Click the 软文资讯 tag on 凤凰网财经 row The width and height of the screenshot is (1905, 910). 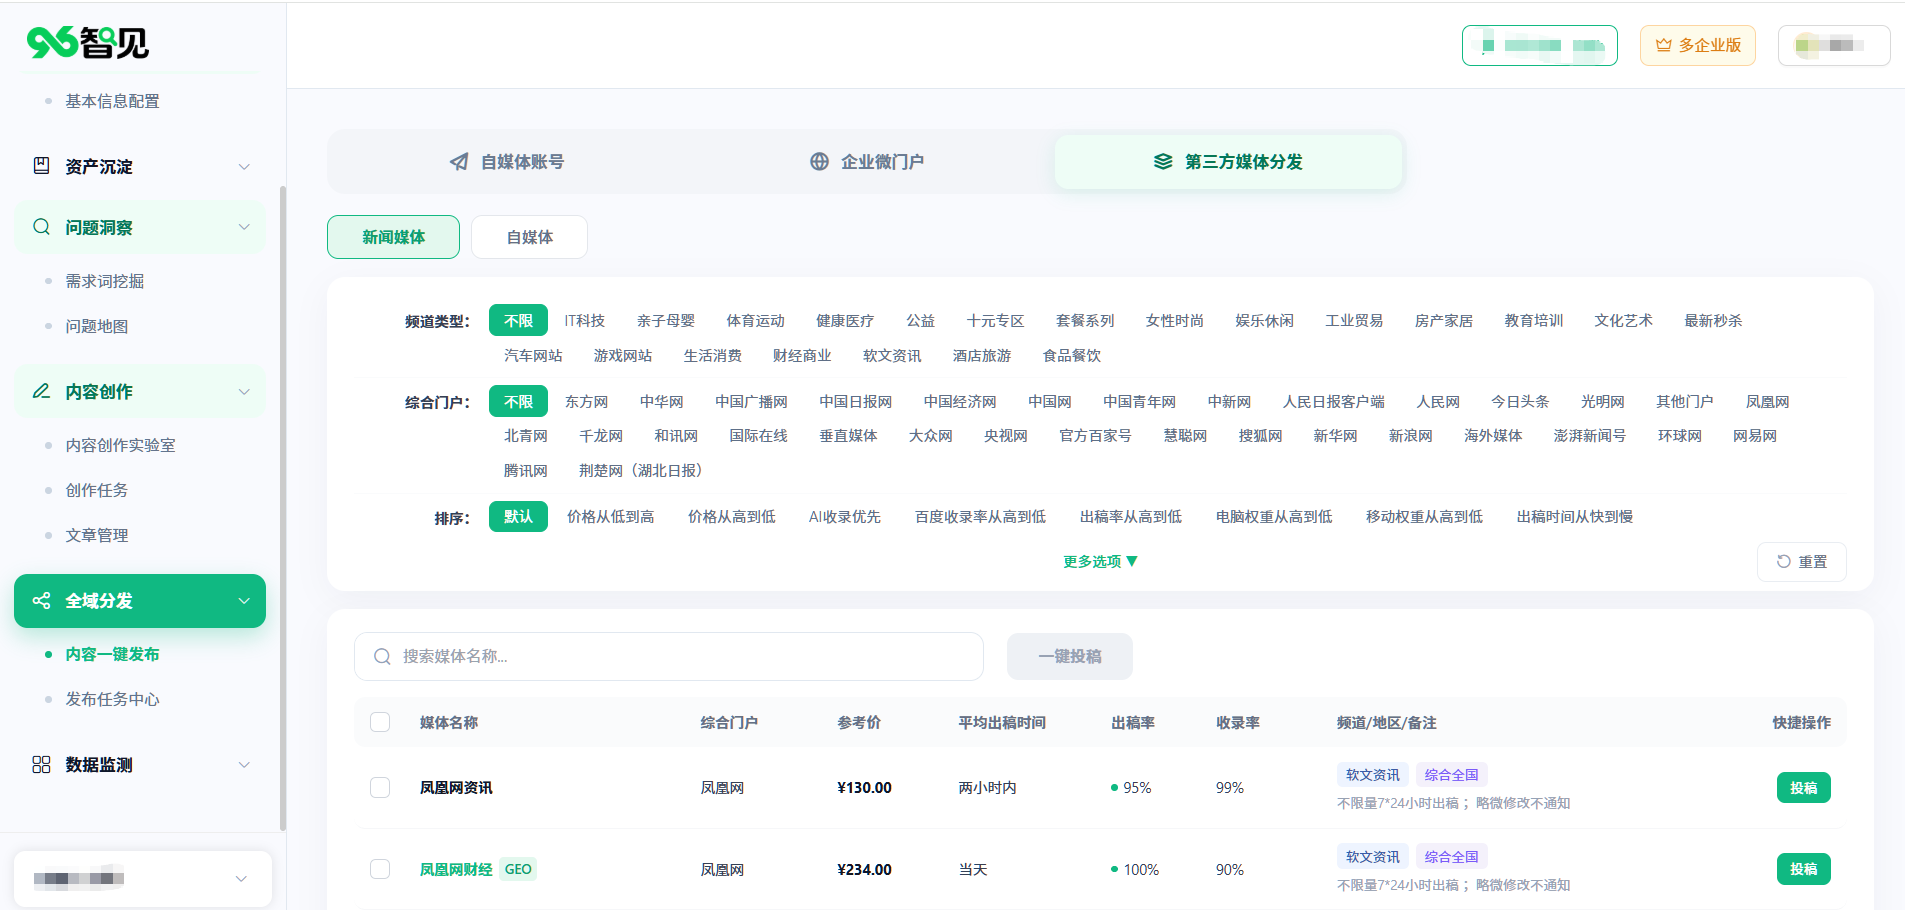pos(1373,857)
